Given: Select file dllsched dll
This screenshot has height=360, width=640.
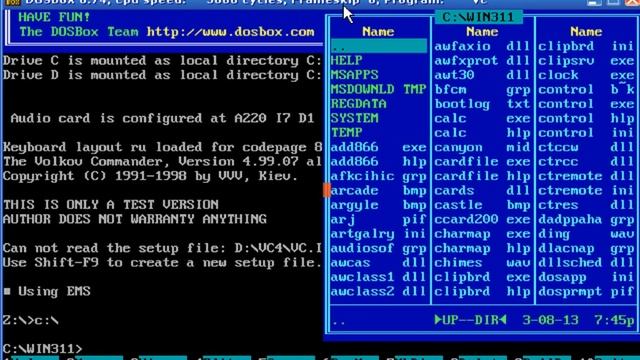Looking at the screenshot, I should coord(586,263).
